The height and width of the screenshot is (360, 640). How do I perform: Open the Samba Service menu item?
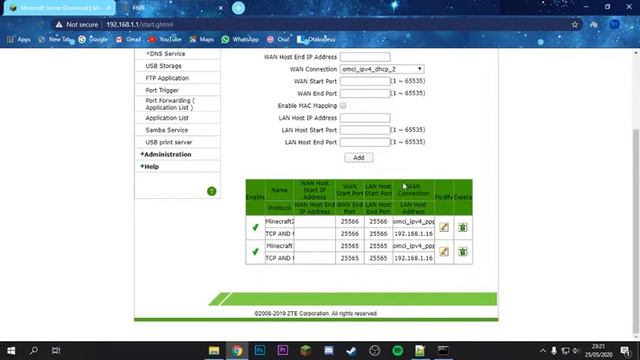coord(167,130)
